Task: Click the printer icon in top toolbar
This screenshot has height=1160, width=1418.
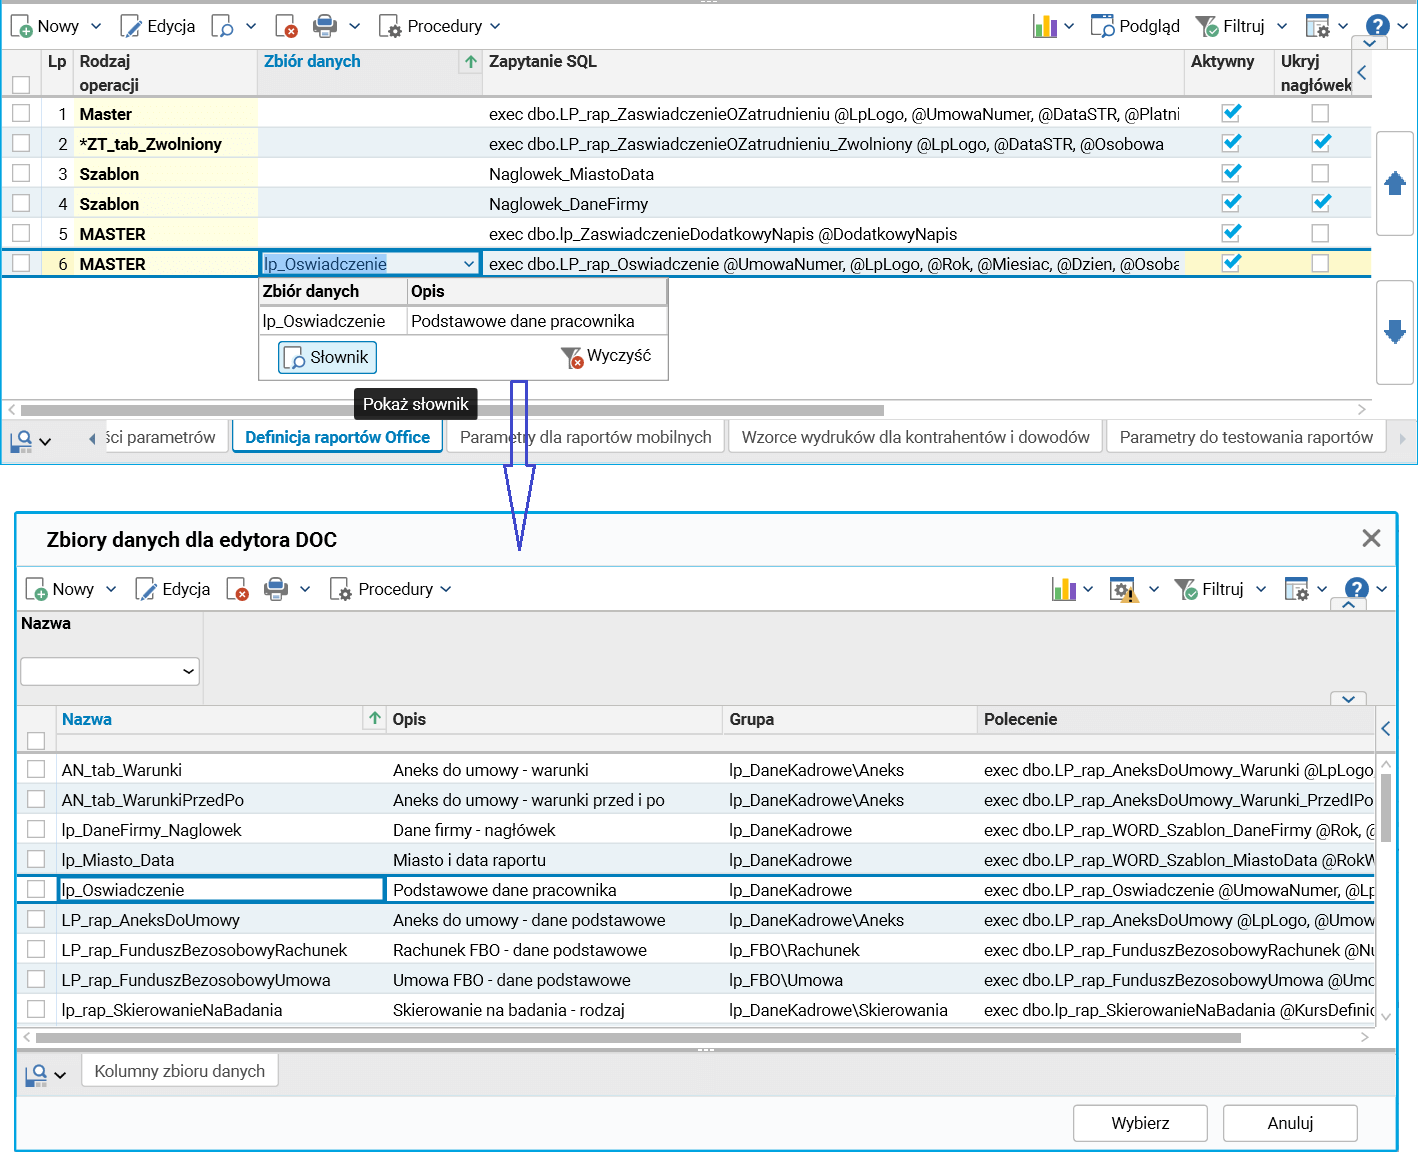Action: [x=325, y=26]
